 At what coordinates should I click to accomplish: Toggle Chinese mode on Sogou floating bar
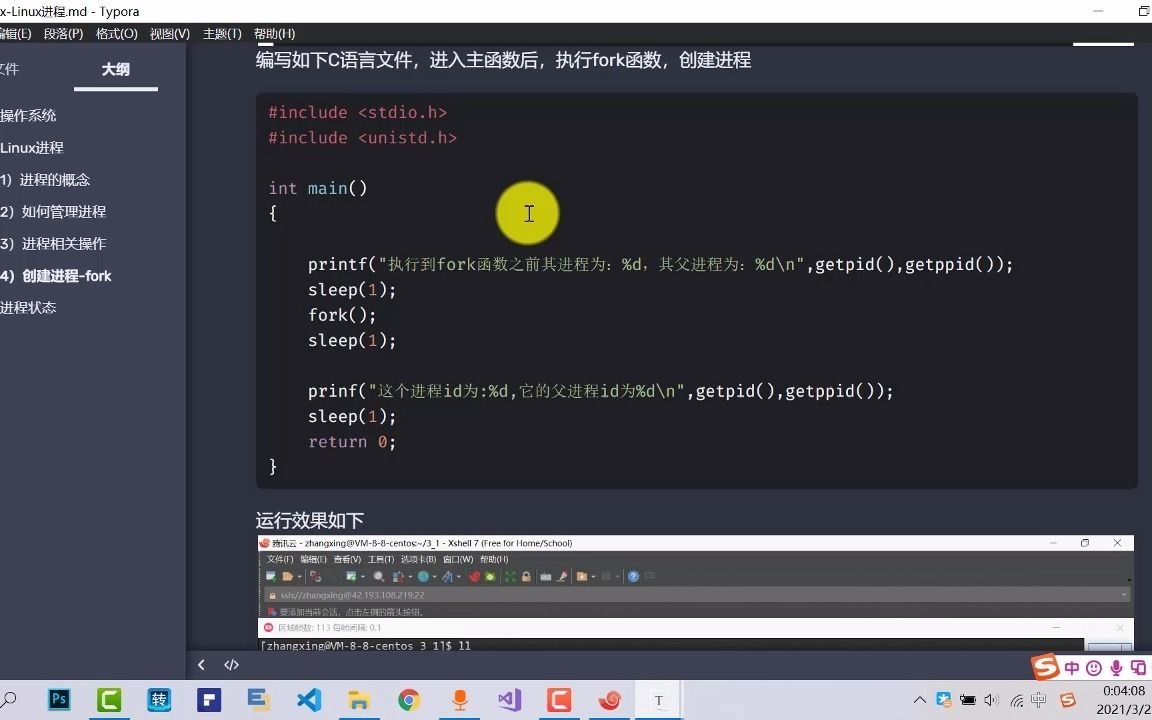1073,668
